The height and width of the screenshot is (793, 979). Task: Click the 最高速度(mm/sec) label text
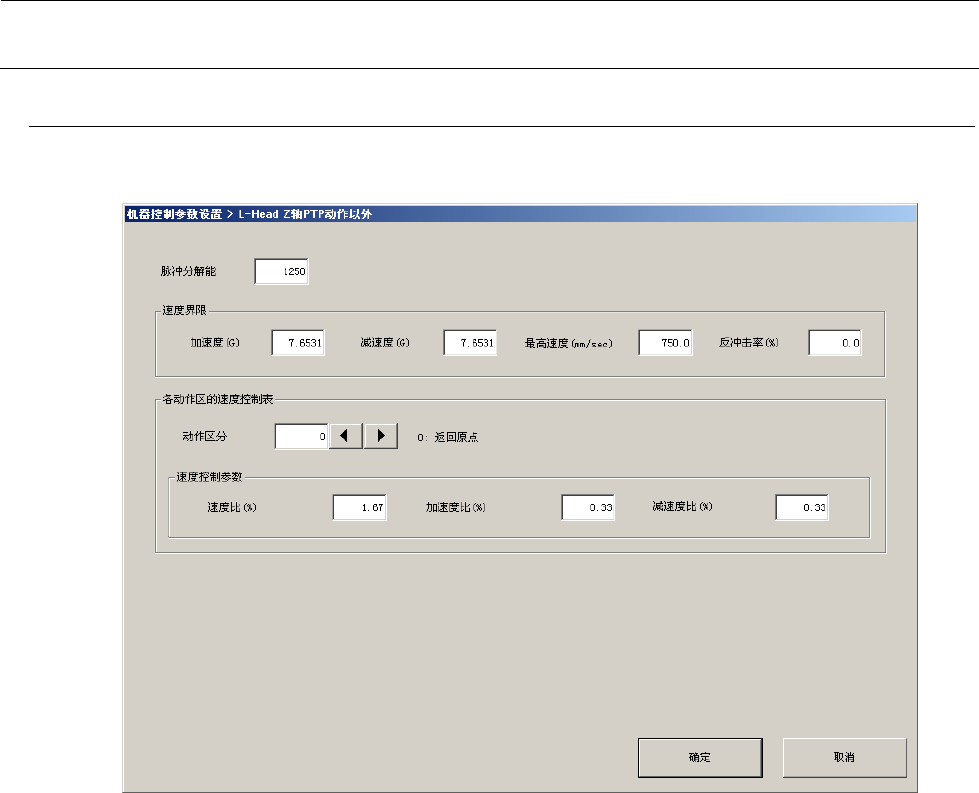coord(568,343)
